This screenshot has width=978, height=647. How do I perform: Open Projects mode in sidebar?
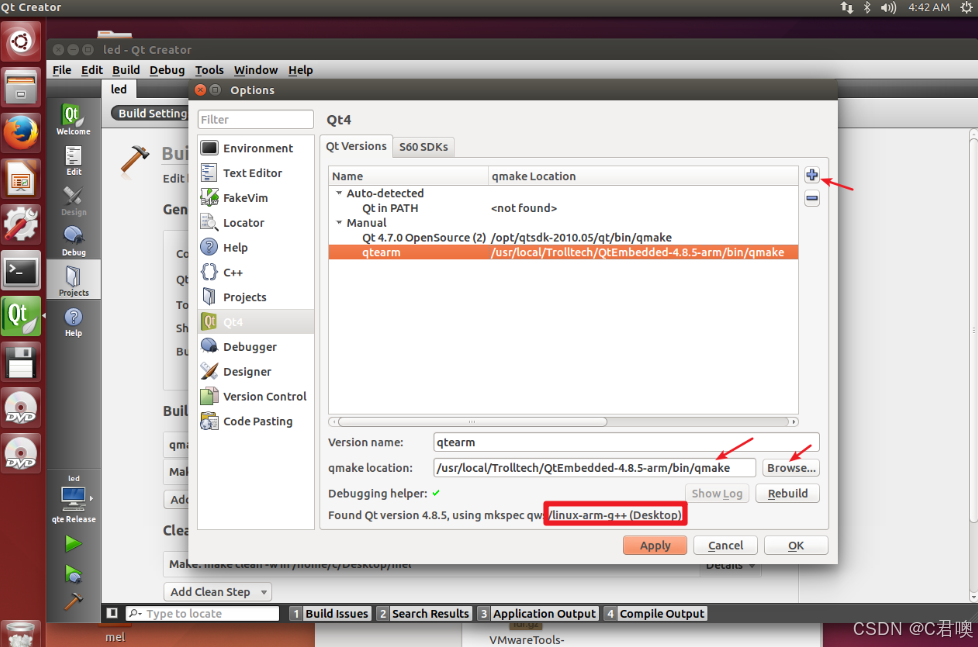(x=74, y=281)
